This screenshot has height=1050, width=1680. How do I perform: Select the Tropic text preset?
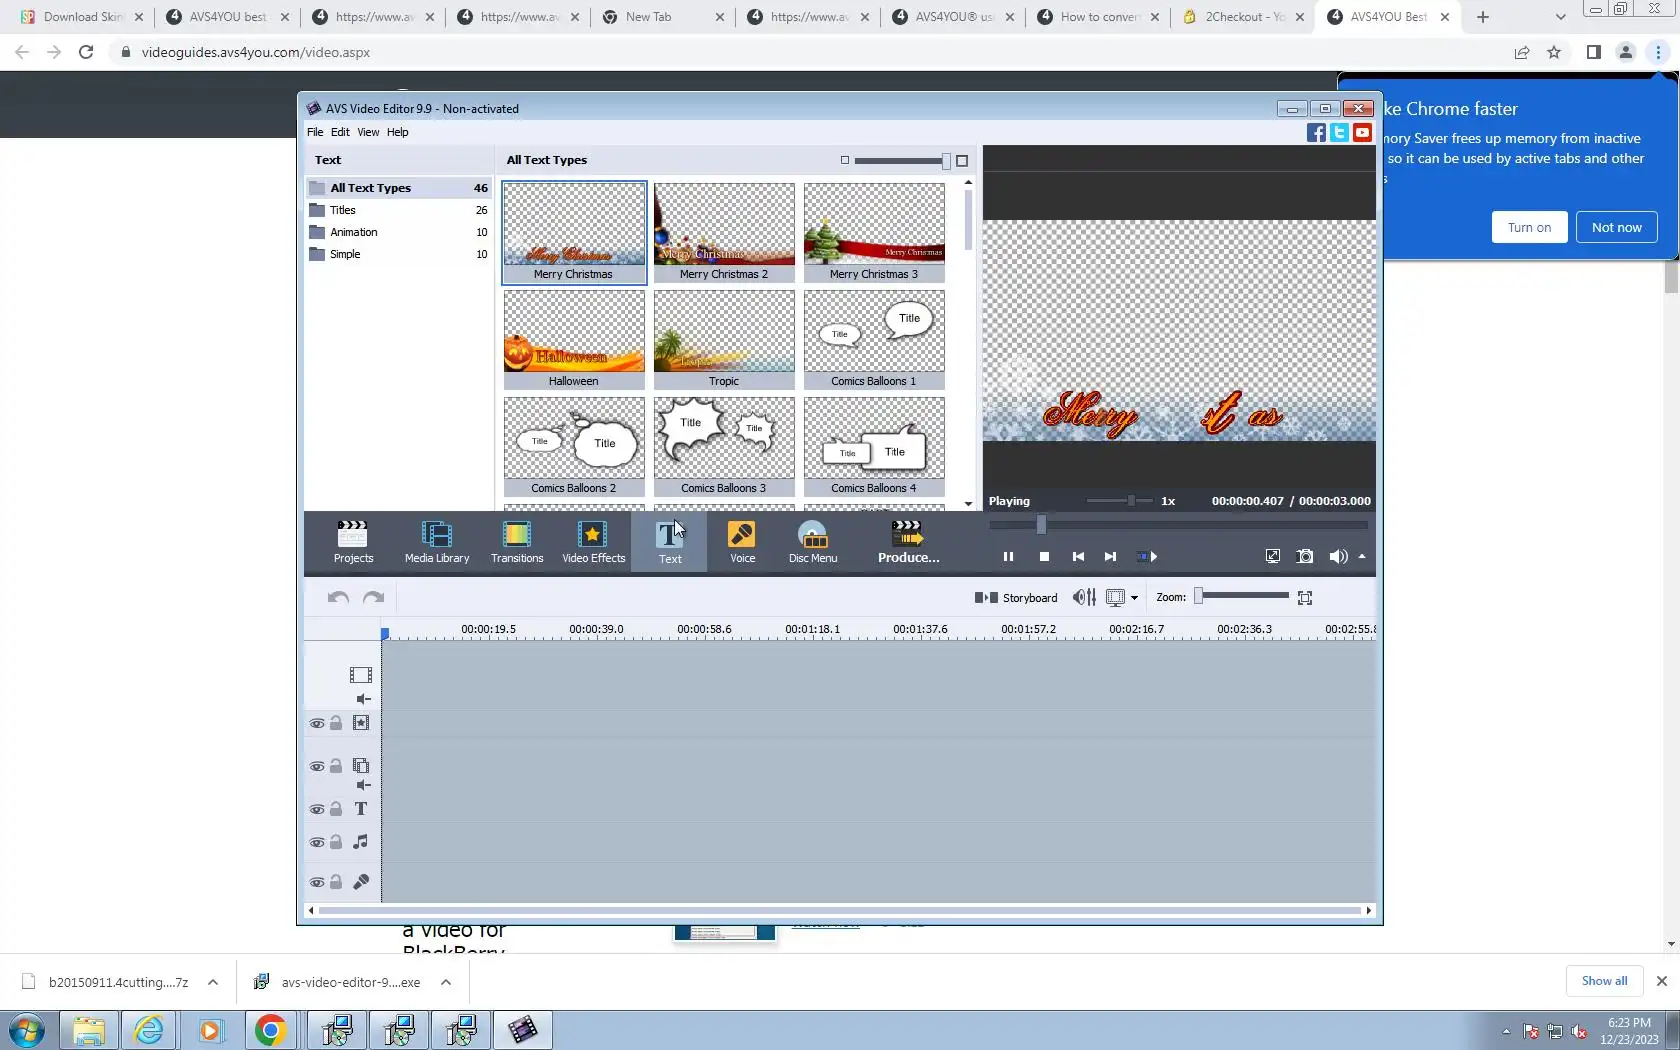(x=724, y=339)
